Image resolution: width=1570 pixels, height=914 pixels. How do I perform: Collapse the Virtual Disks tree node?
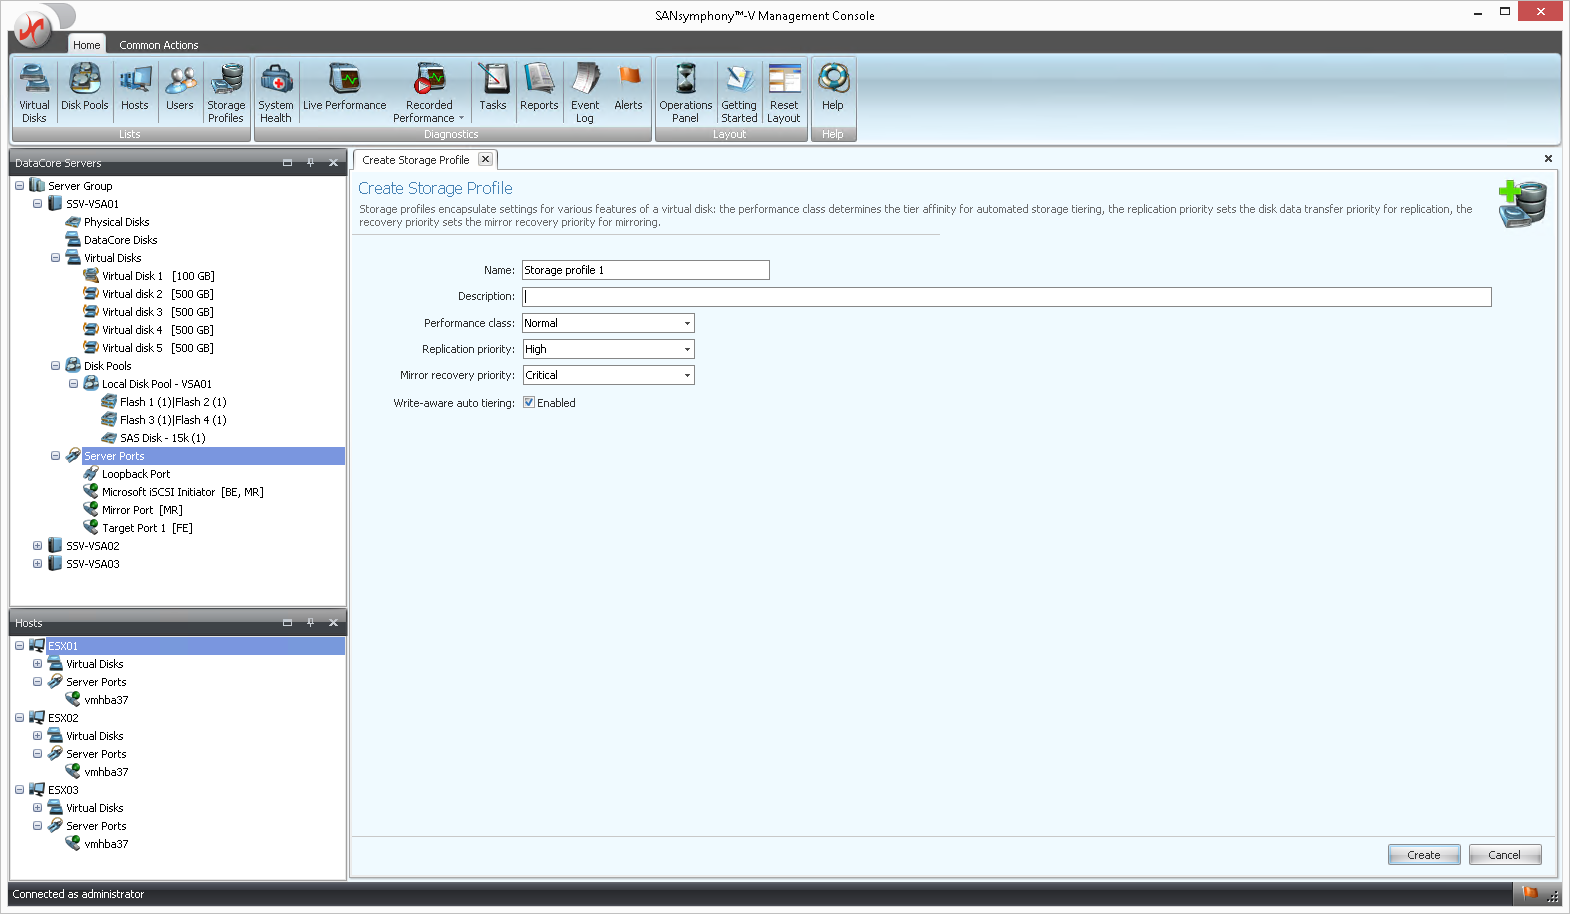pos(55,258)
